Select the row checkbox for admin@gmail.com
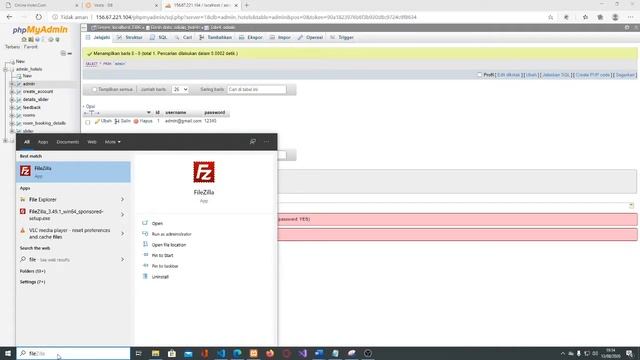640x360 pixels. 87,122
